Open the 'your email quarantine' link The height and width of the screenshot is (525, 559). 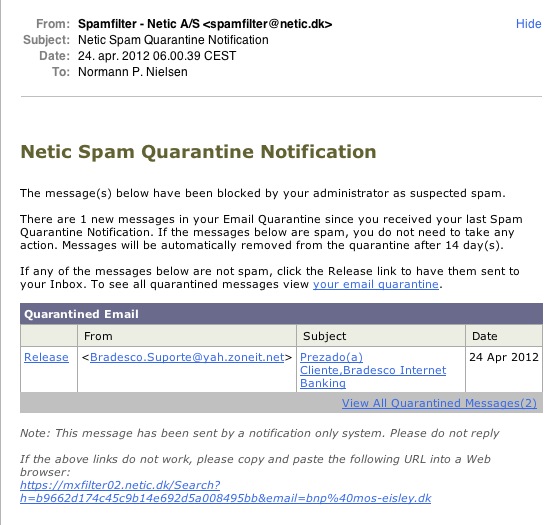coord(376,284)
